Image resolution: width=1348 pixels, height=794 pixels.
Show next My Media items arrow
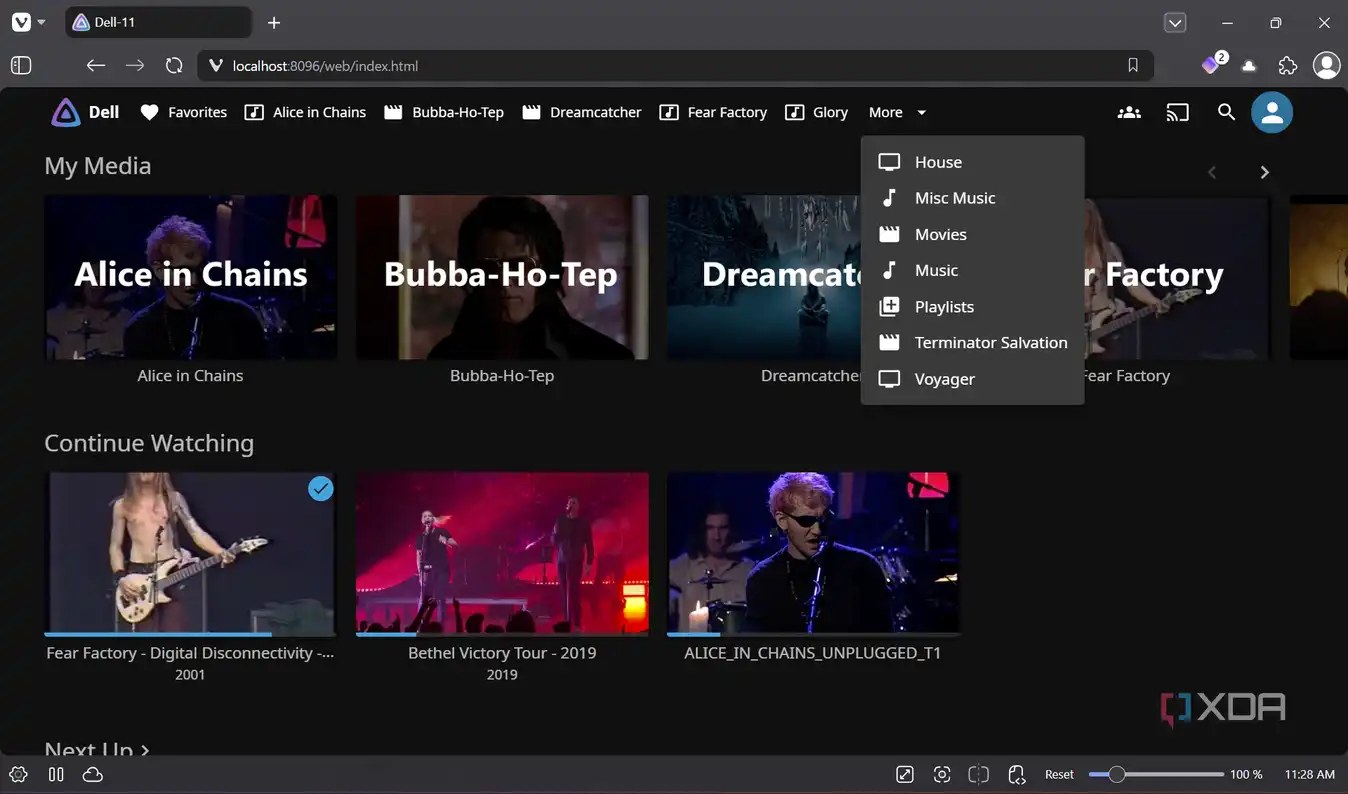pyautogui.click(x=1264, y=172)
